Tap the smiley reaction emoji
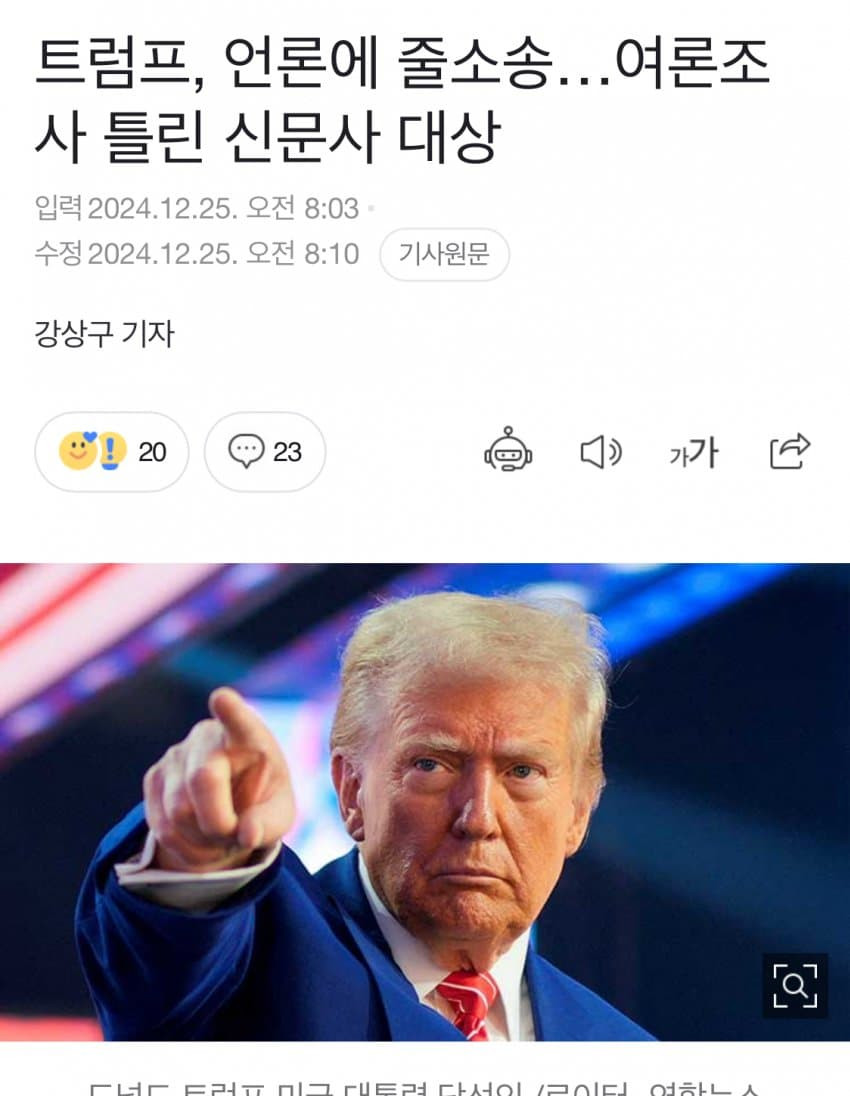This screenshot has width=850, height=1096. pyautogui.click(x=77, y=451)
